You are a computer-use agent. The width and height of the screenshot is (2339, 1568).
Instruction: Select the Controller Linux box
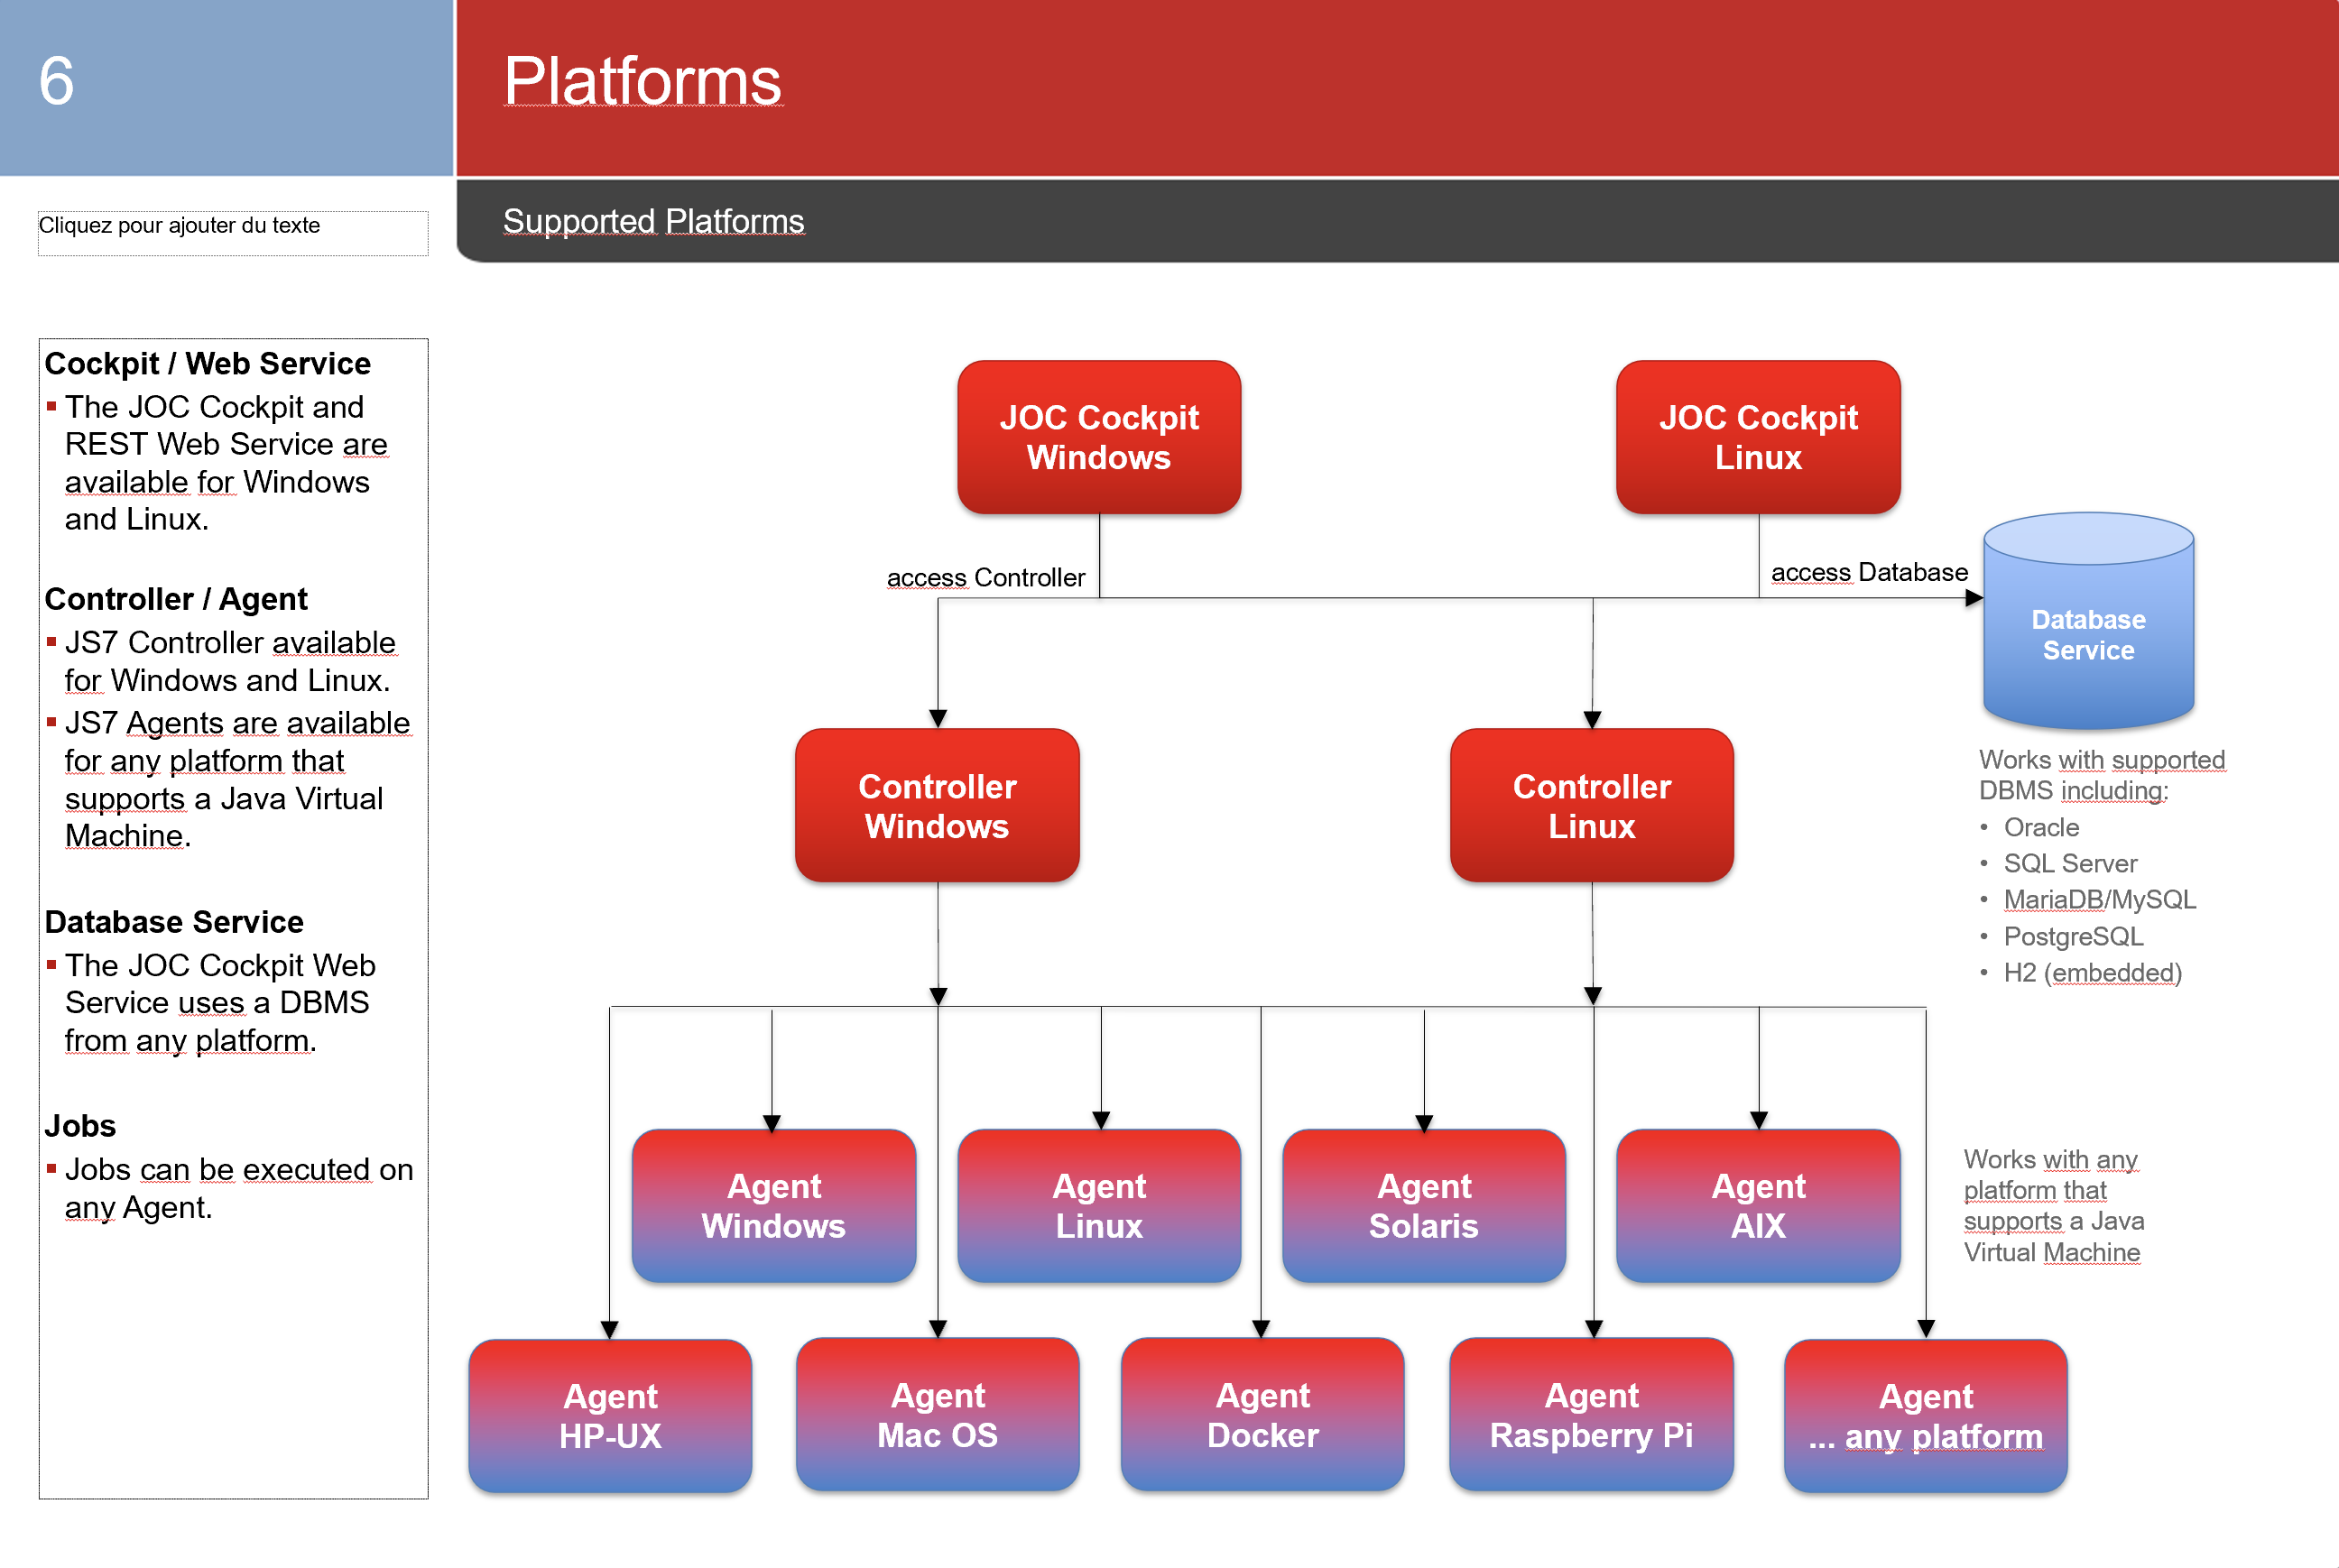pos(1592,805)
